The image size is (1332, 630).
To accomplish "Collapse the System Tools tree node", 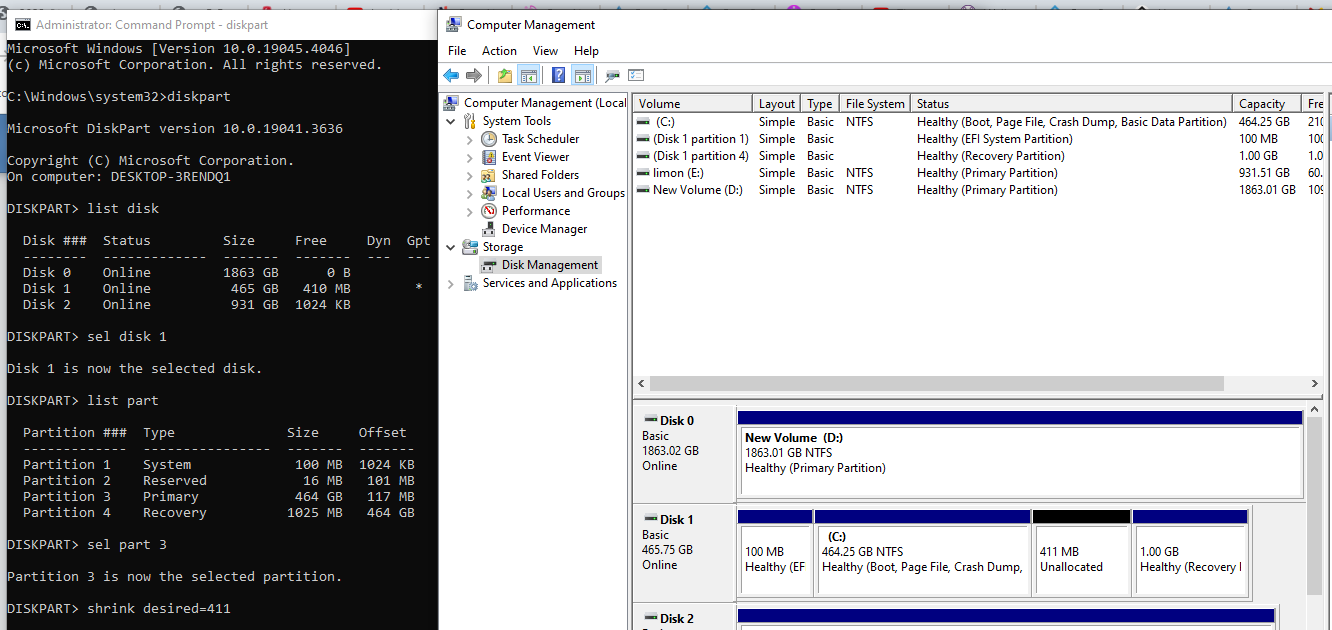I will coord(451,121).
